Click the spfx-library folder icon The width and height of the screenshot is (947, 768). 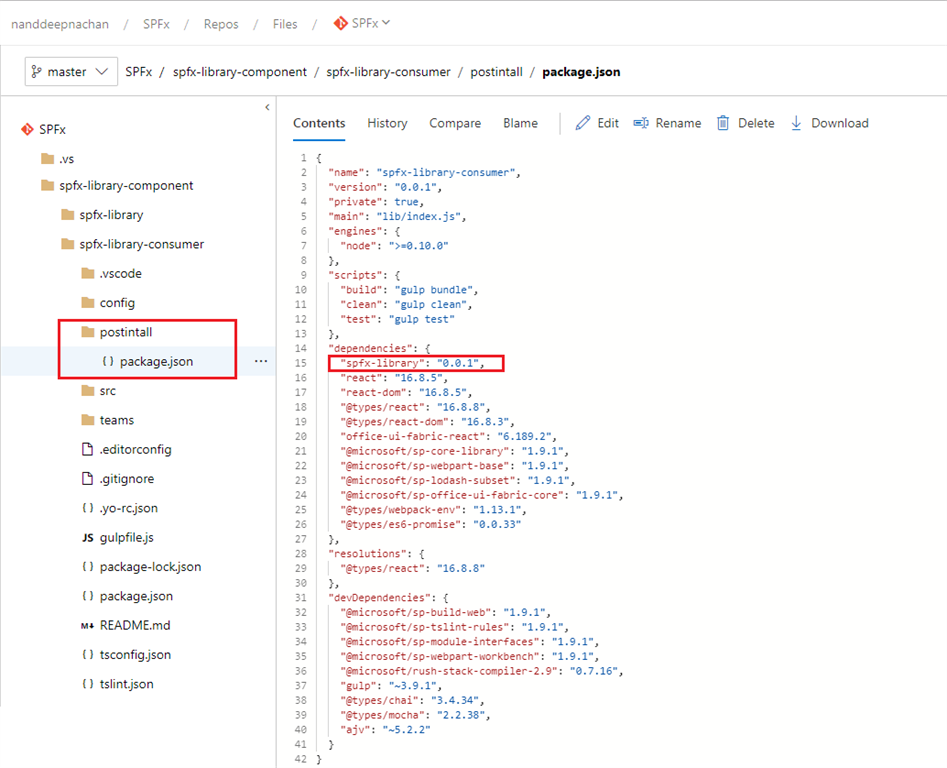68,214
